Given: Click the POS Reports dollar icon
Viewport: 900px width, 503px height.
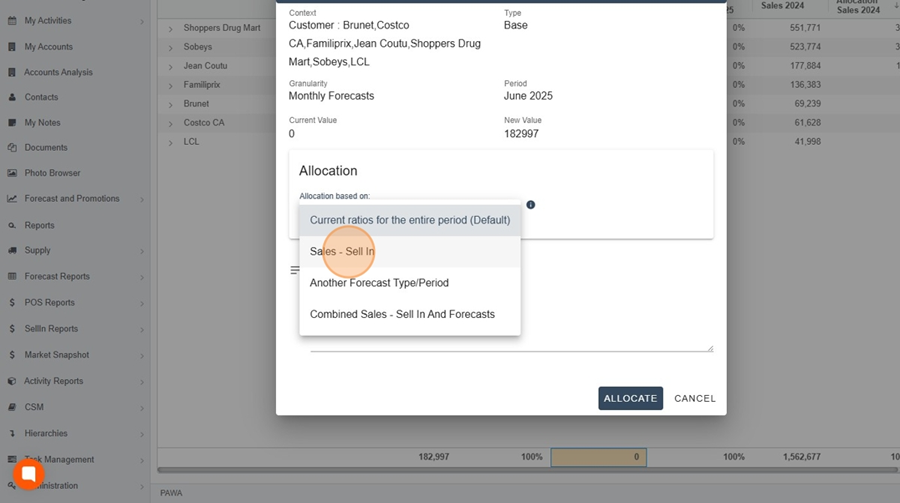Looking at the screenshot, I should pyautogui.click(x=12, y=303).
